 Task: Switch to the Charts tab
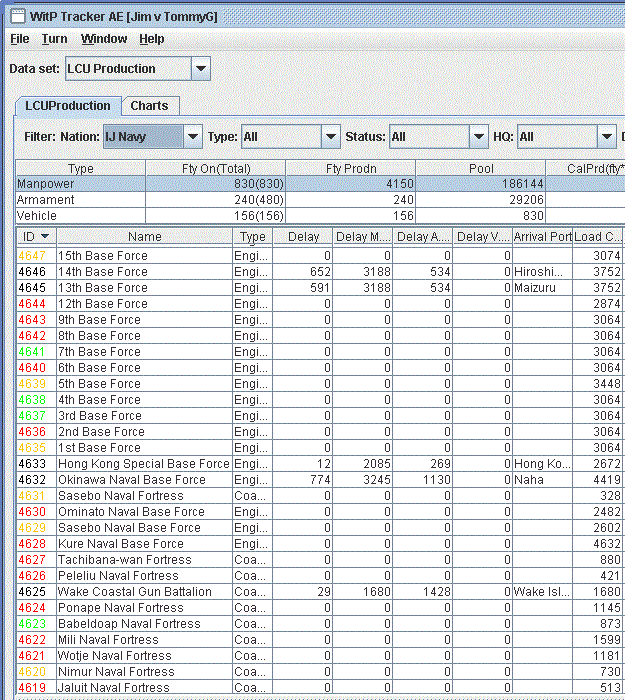[150, 106]
